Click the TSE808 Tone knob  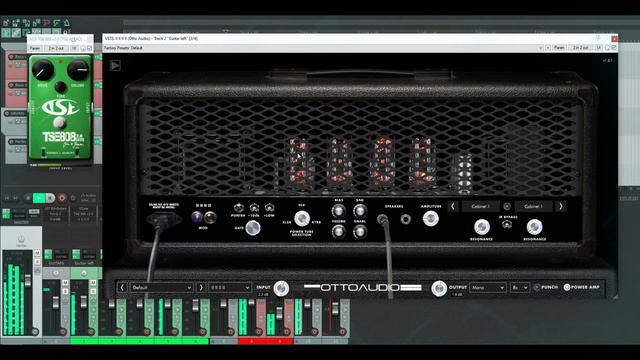[60, 87]
